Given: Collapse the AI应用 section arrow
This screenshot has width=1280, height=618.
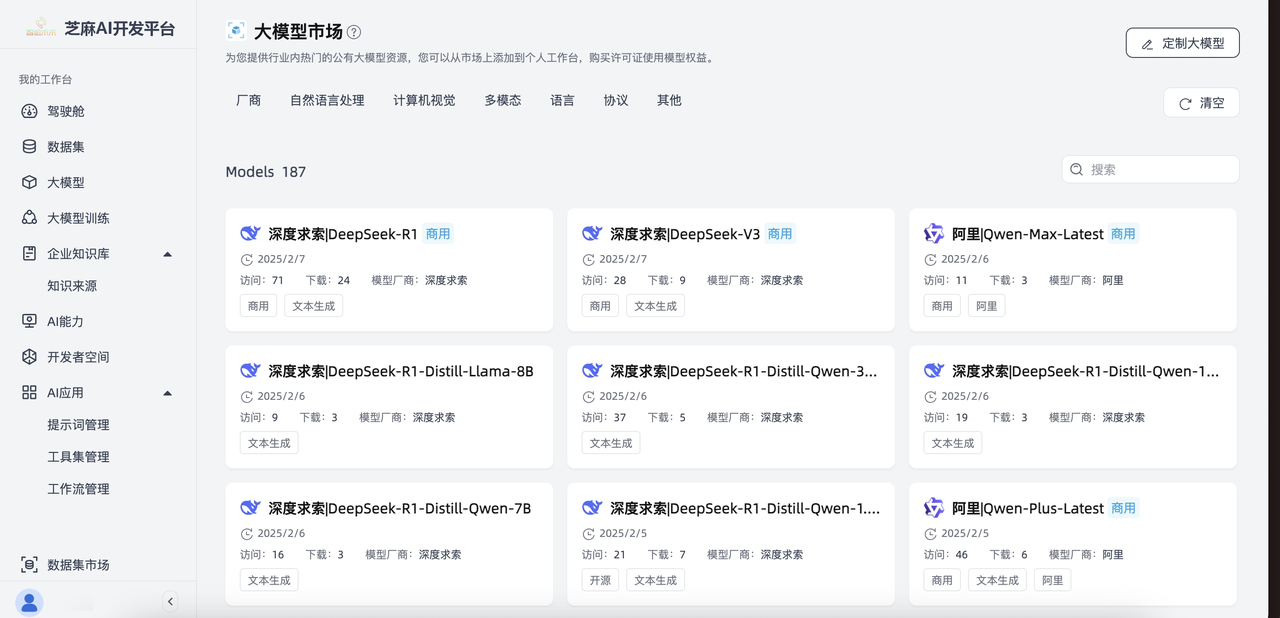Looking at the screenshot, I should (167, 393).
